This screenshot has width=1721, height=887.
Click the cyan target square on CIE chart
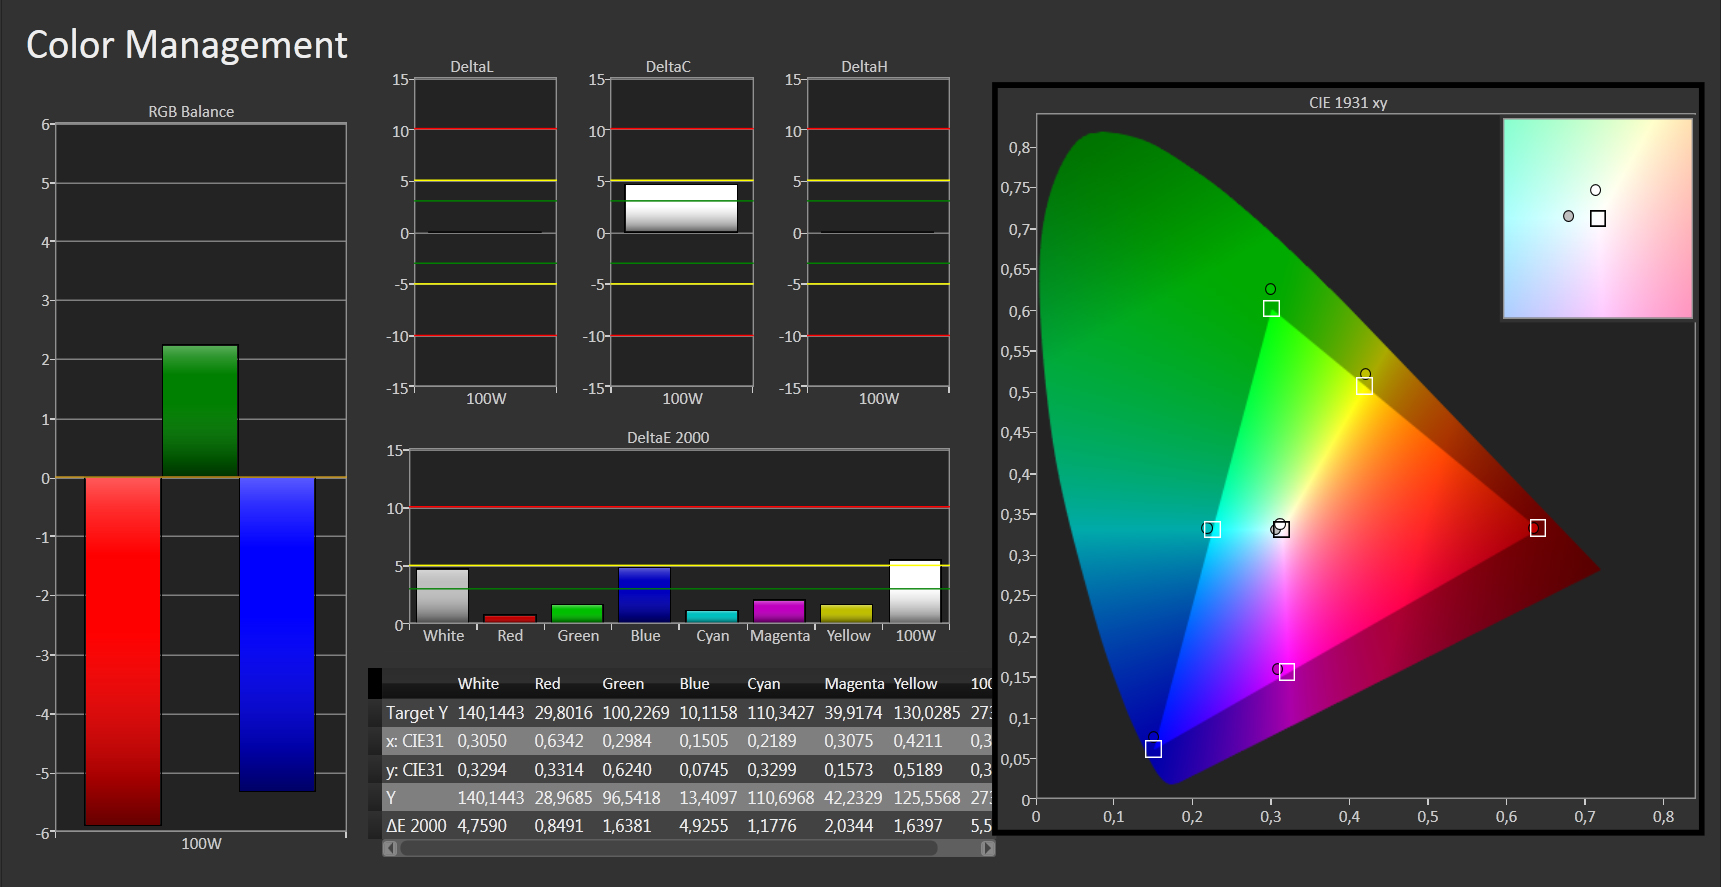pos(1212,529)
